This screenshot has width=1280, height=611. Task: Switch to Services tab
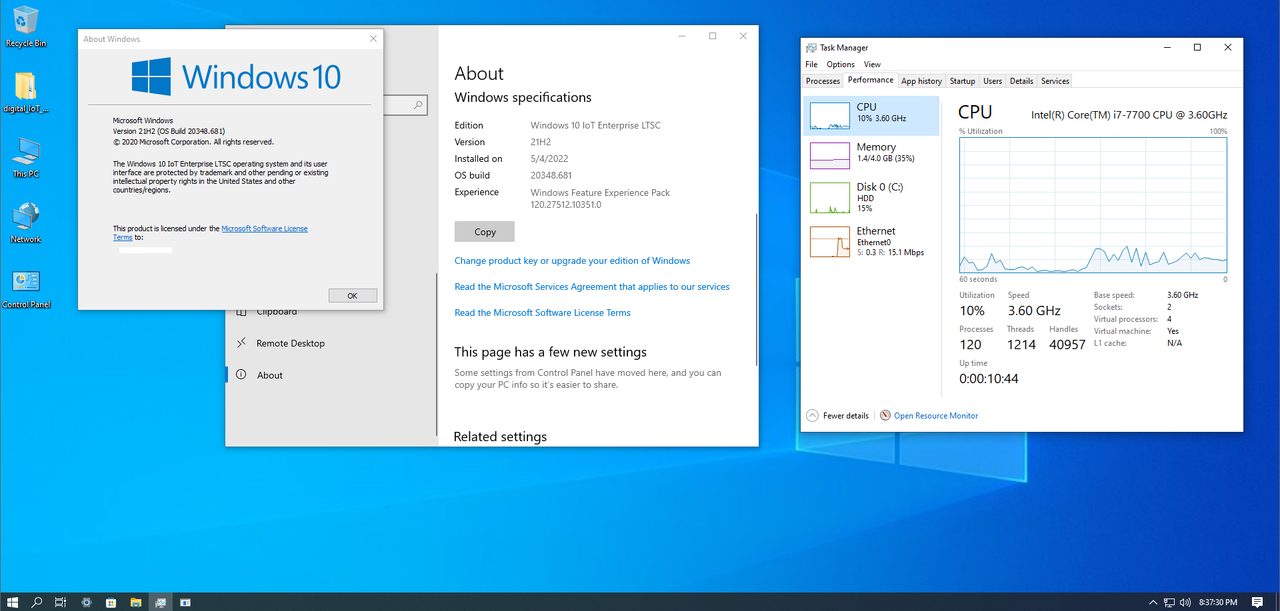click(x=1055, y=81)
